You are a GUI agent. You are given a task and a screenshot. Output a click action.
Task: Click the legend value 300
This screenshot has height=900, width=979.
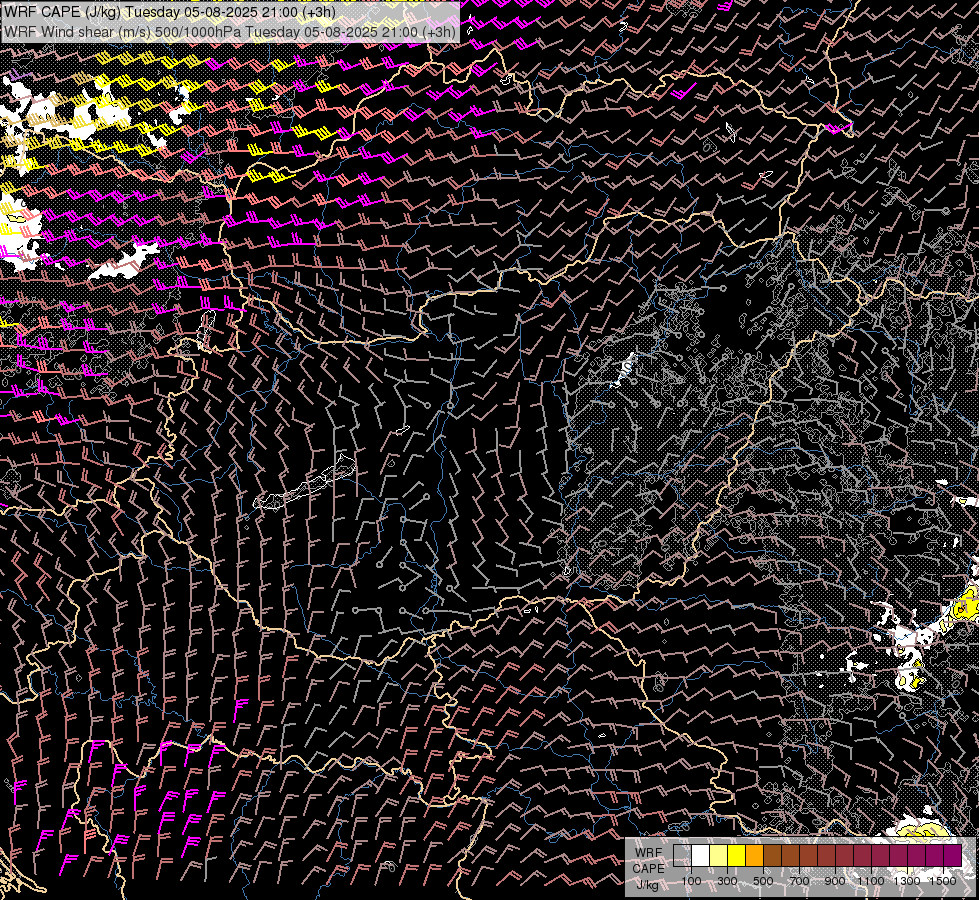click(727, 881)
